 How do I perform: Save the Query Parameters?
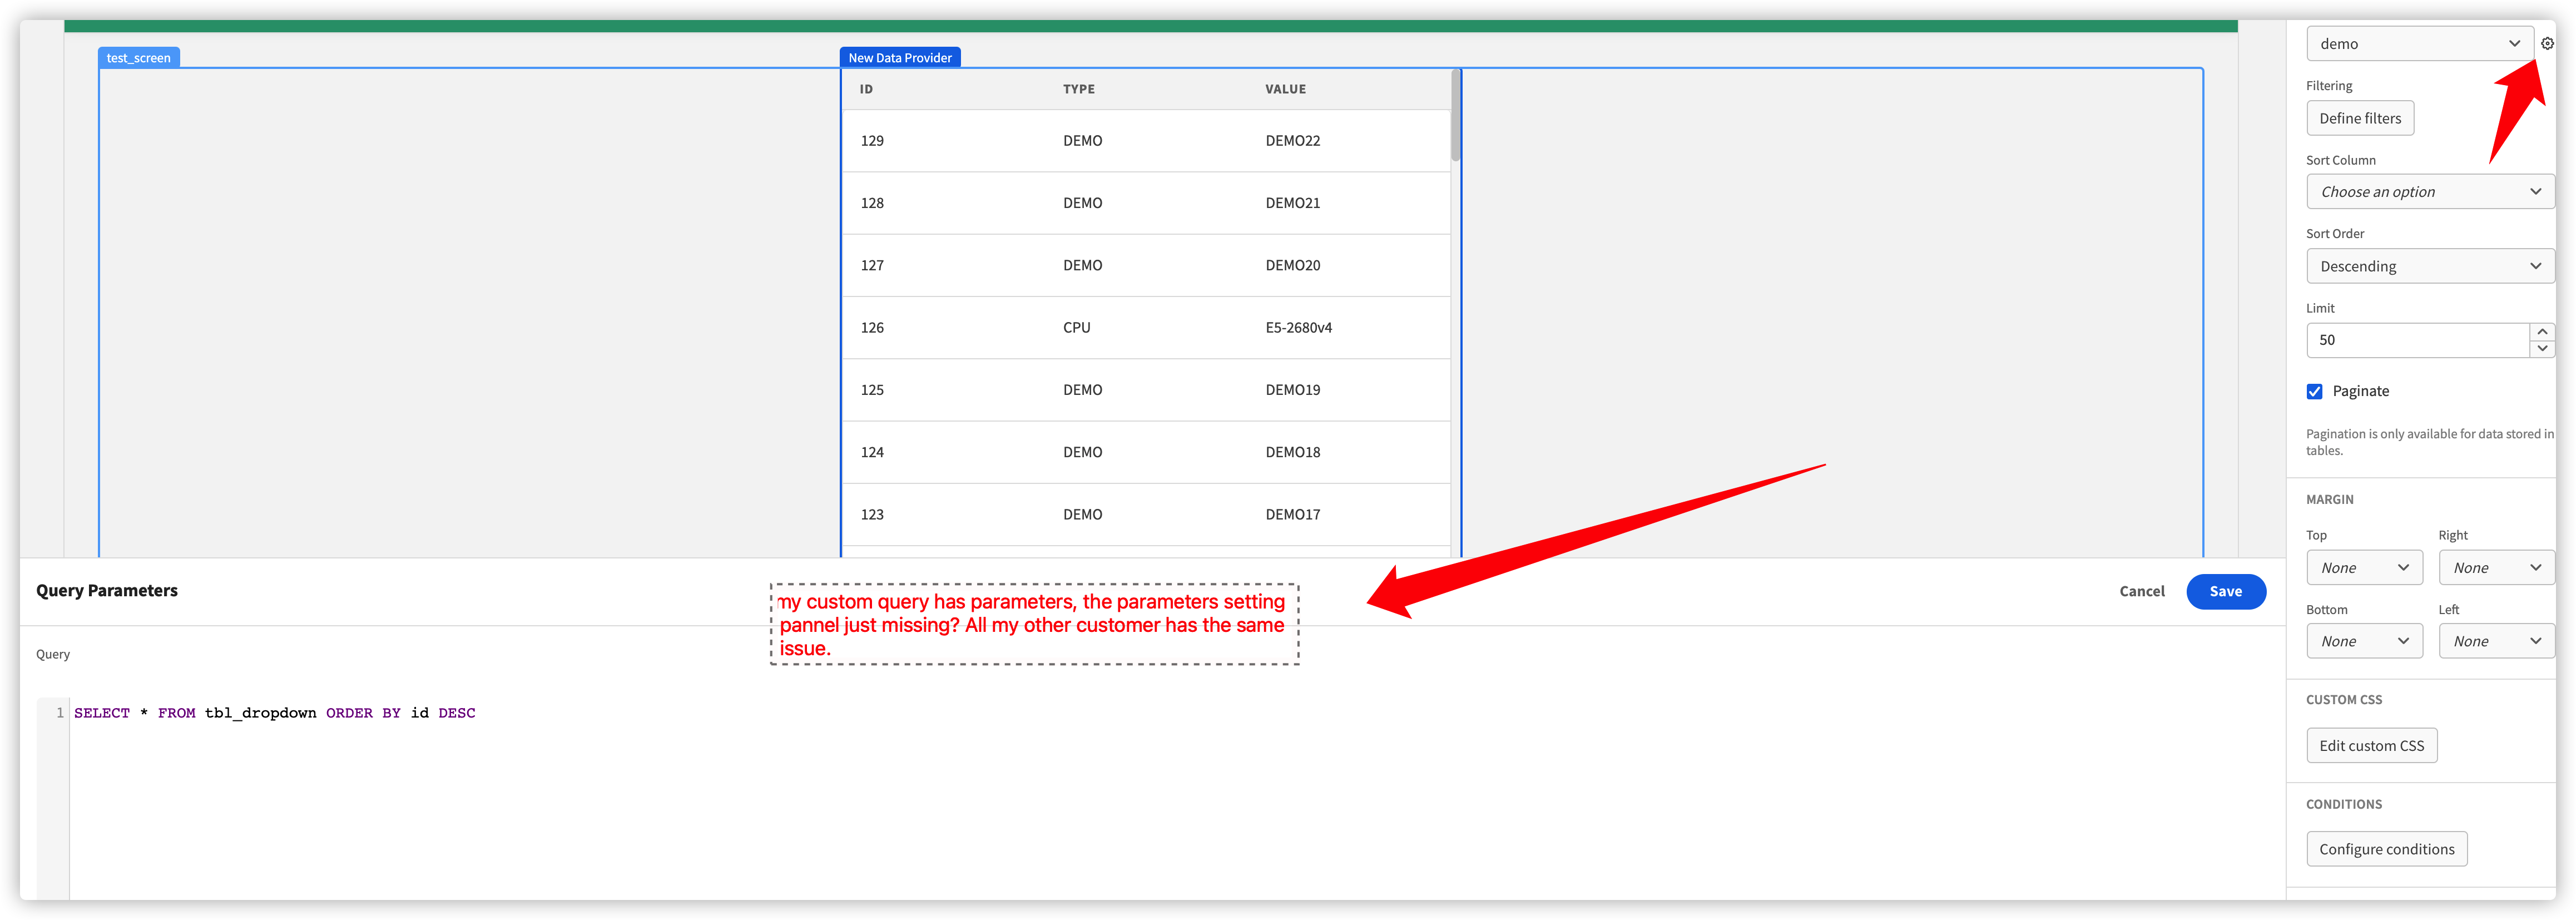(x=2226, y=591)
